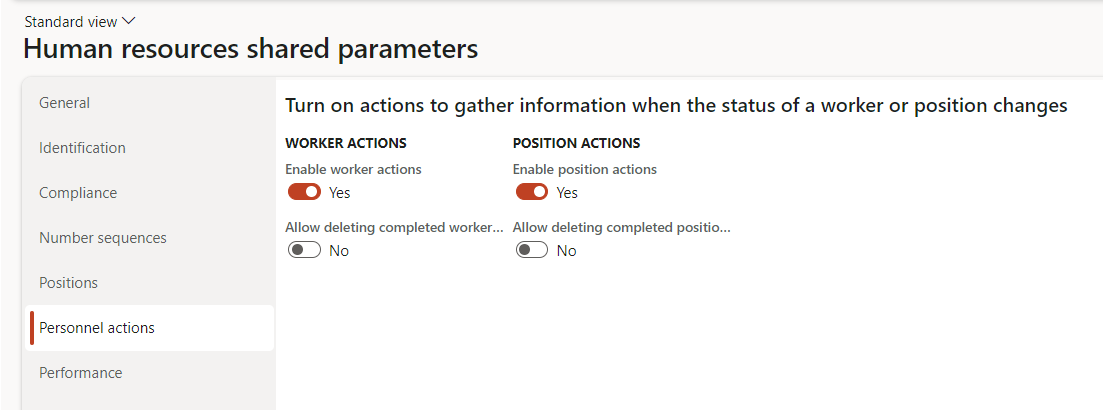The image size is (1103, 410).
Task: Enable Allow deleting completed worker actions
Action: pyautogui.click(x=305, y=250)
